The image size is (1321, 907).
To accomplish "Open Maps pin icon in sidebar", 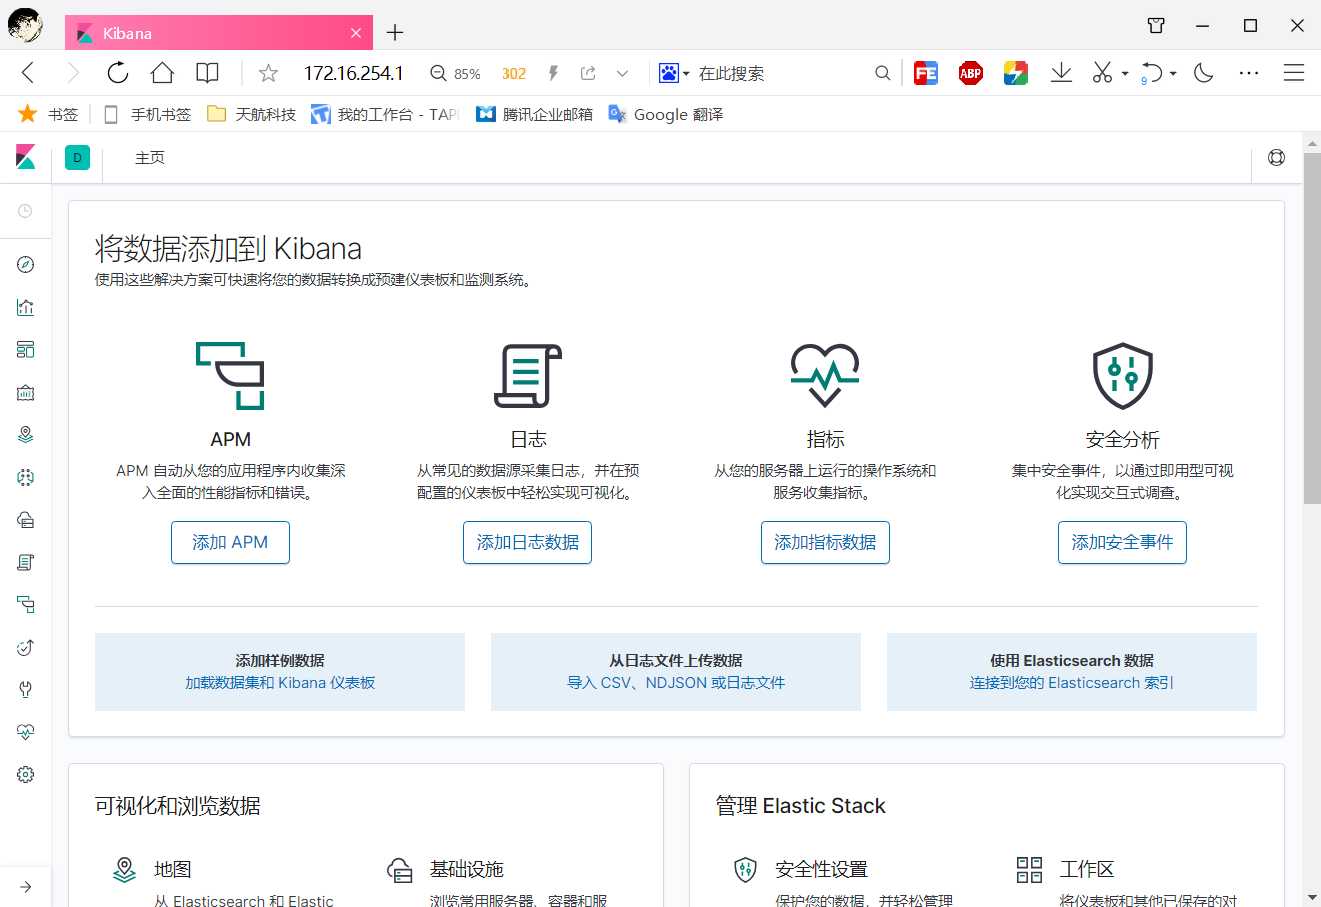I will point(26,434).
